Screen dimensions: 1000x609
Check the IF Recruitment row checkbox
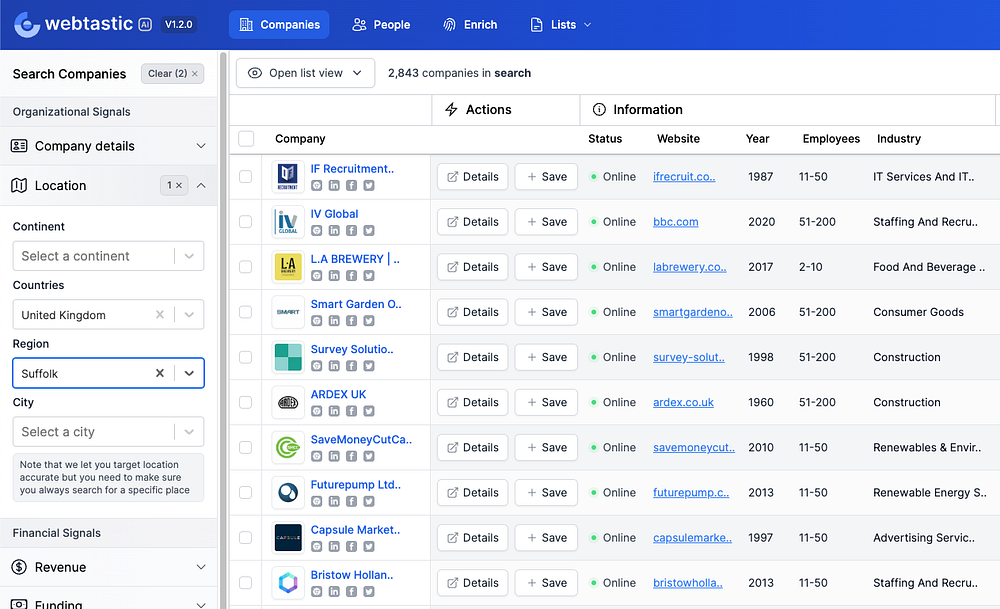coord(246,177)
